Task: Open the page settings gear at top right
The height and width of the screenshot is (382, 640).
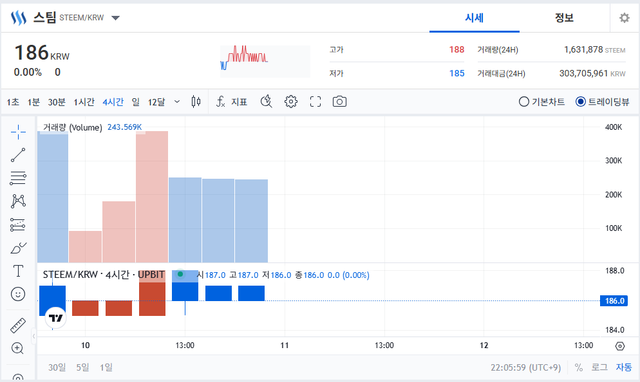Action: [624, 18]
